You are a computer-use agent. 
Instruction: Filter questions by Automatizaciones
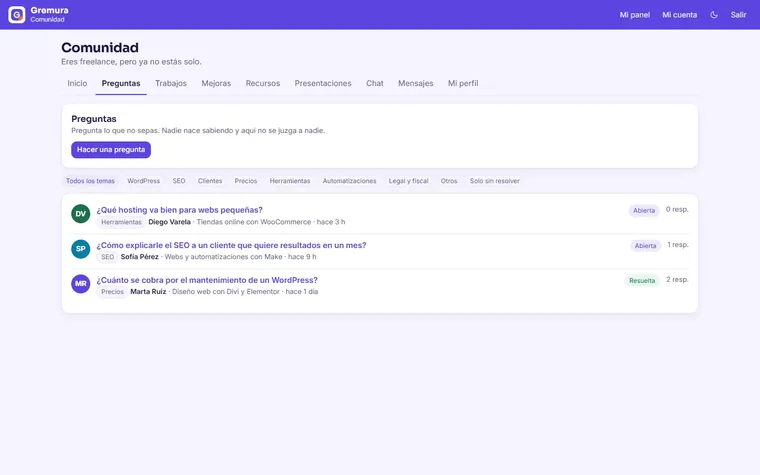pyautogui.click(x=349, y=181)
